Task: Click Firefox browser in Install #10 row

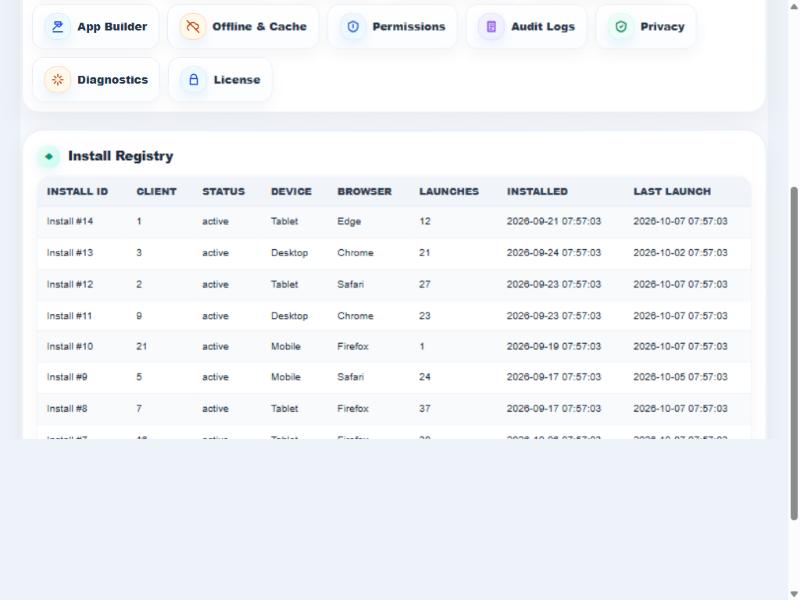Action: (x=353, y=346)
